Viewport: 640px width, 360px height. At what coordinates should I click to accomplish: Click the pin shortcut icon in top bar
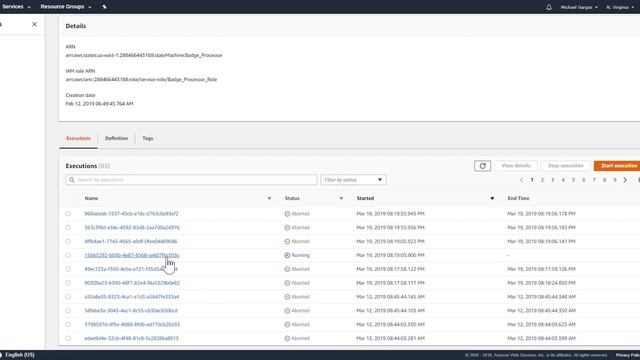coord(104,7)
